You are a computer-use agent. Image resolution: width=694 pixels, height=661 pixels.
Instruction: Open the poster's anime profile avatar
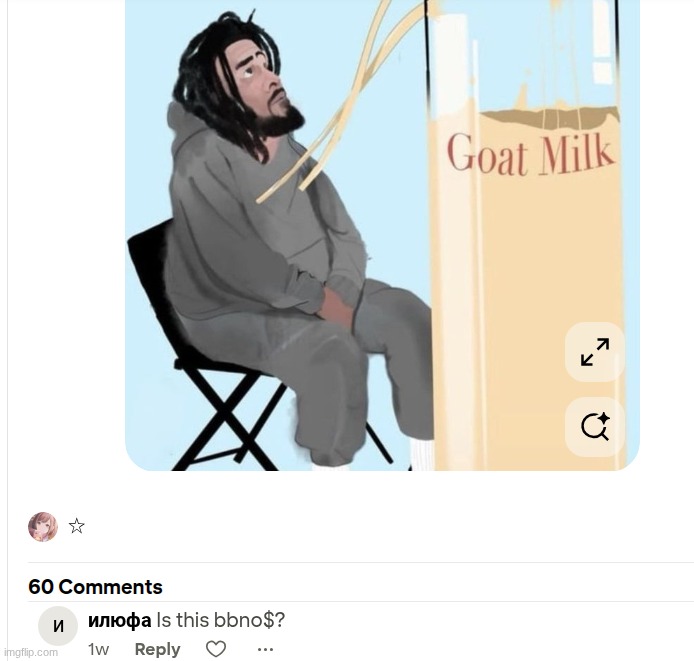point(43,527)
